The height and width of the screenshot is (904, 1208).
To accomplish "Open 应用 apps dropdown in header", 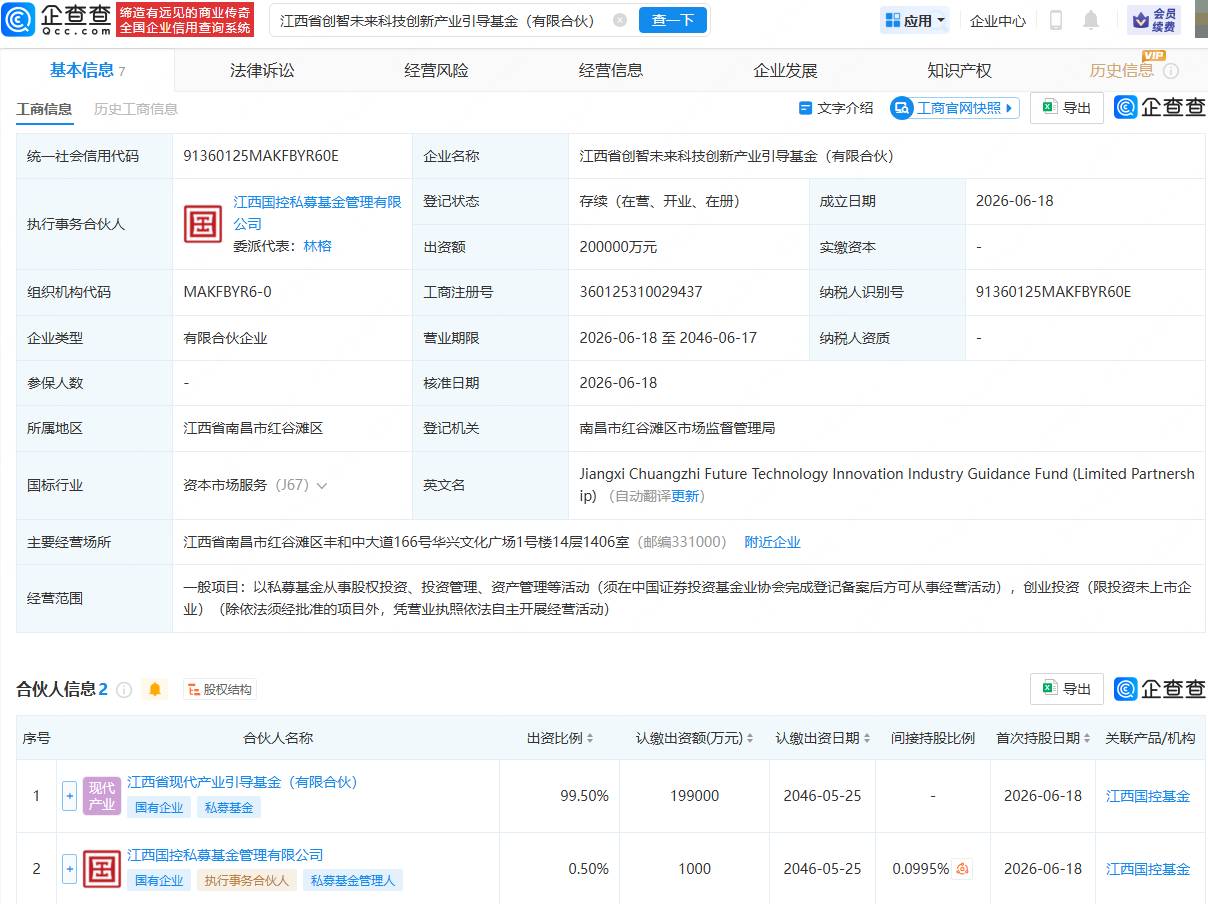I will point(915,20).
